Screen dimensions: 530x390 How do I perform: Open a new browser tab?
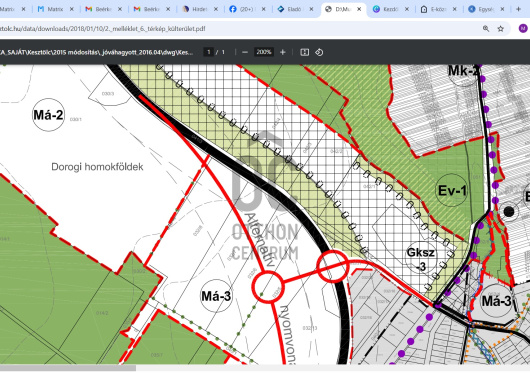[x=518, y=9]
